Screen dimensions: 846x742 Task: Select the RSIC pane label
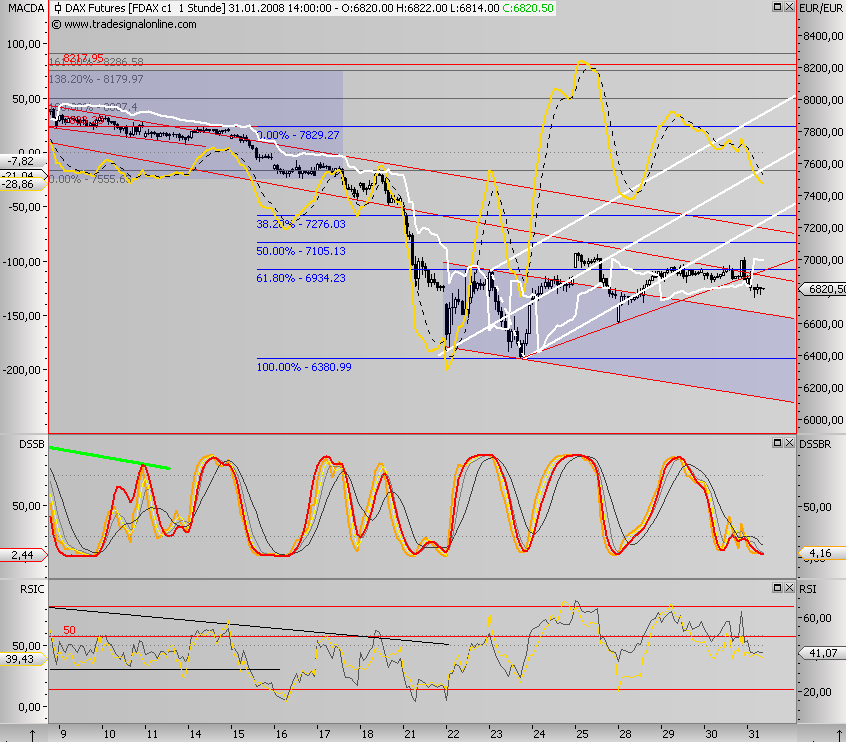(x=32, y=589)
